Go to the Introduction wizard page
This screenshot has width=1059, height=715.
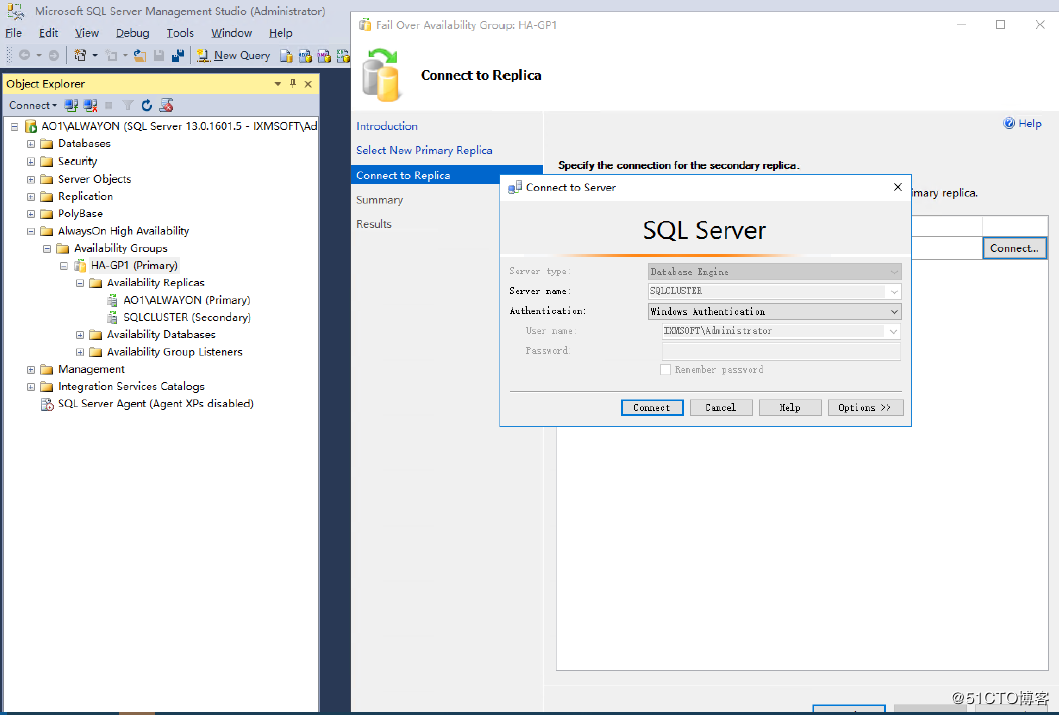(387, 126)
